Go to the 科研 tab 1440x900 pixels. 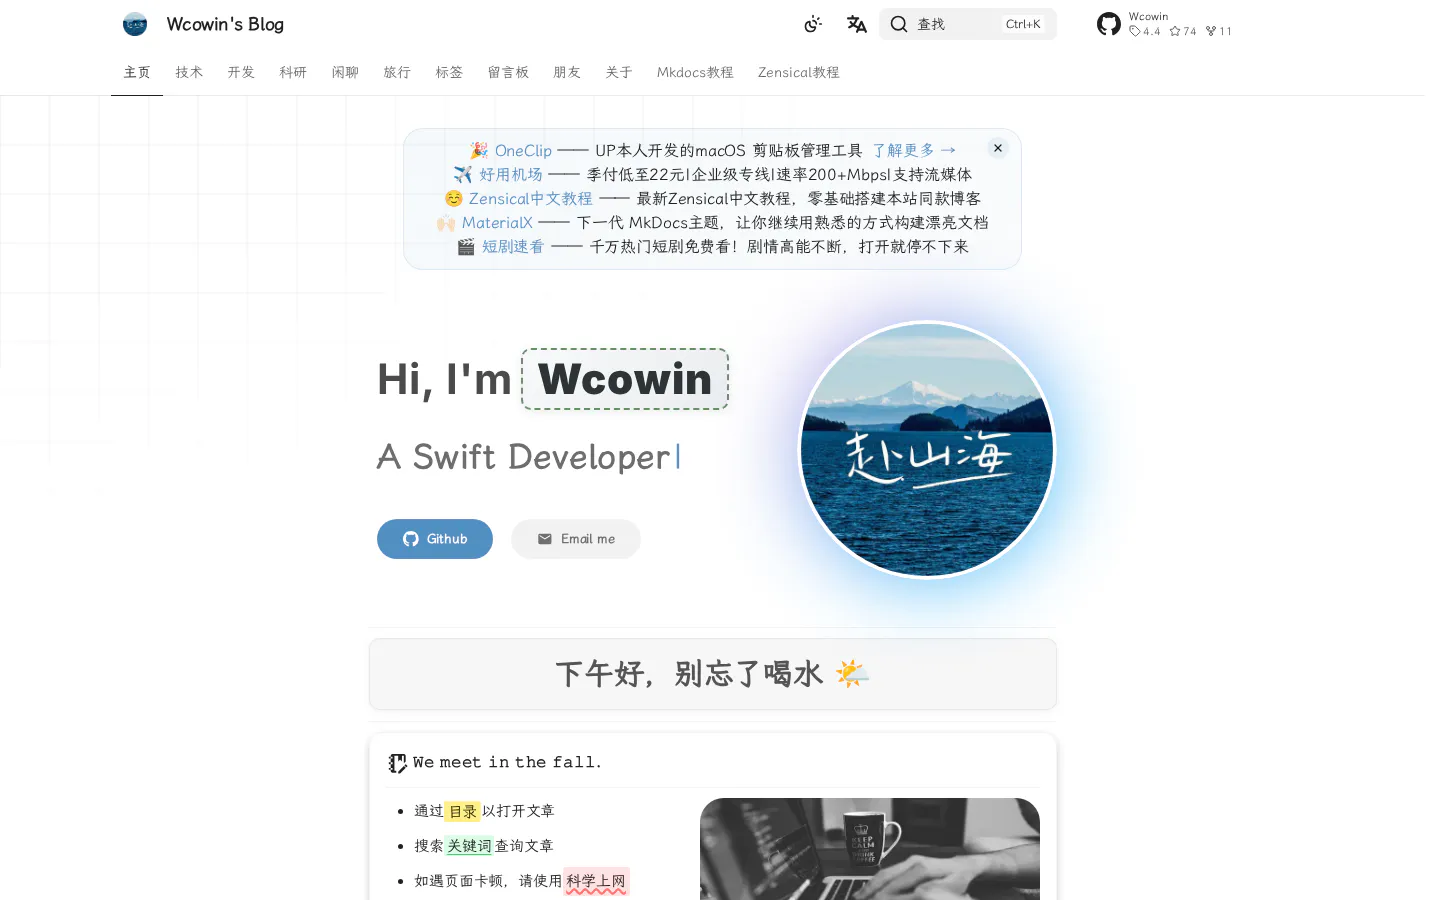coord(293,72)
